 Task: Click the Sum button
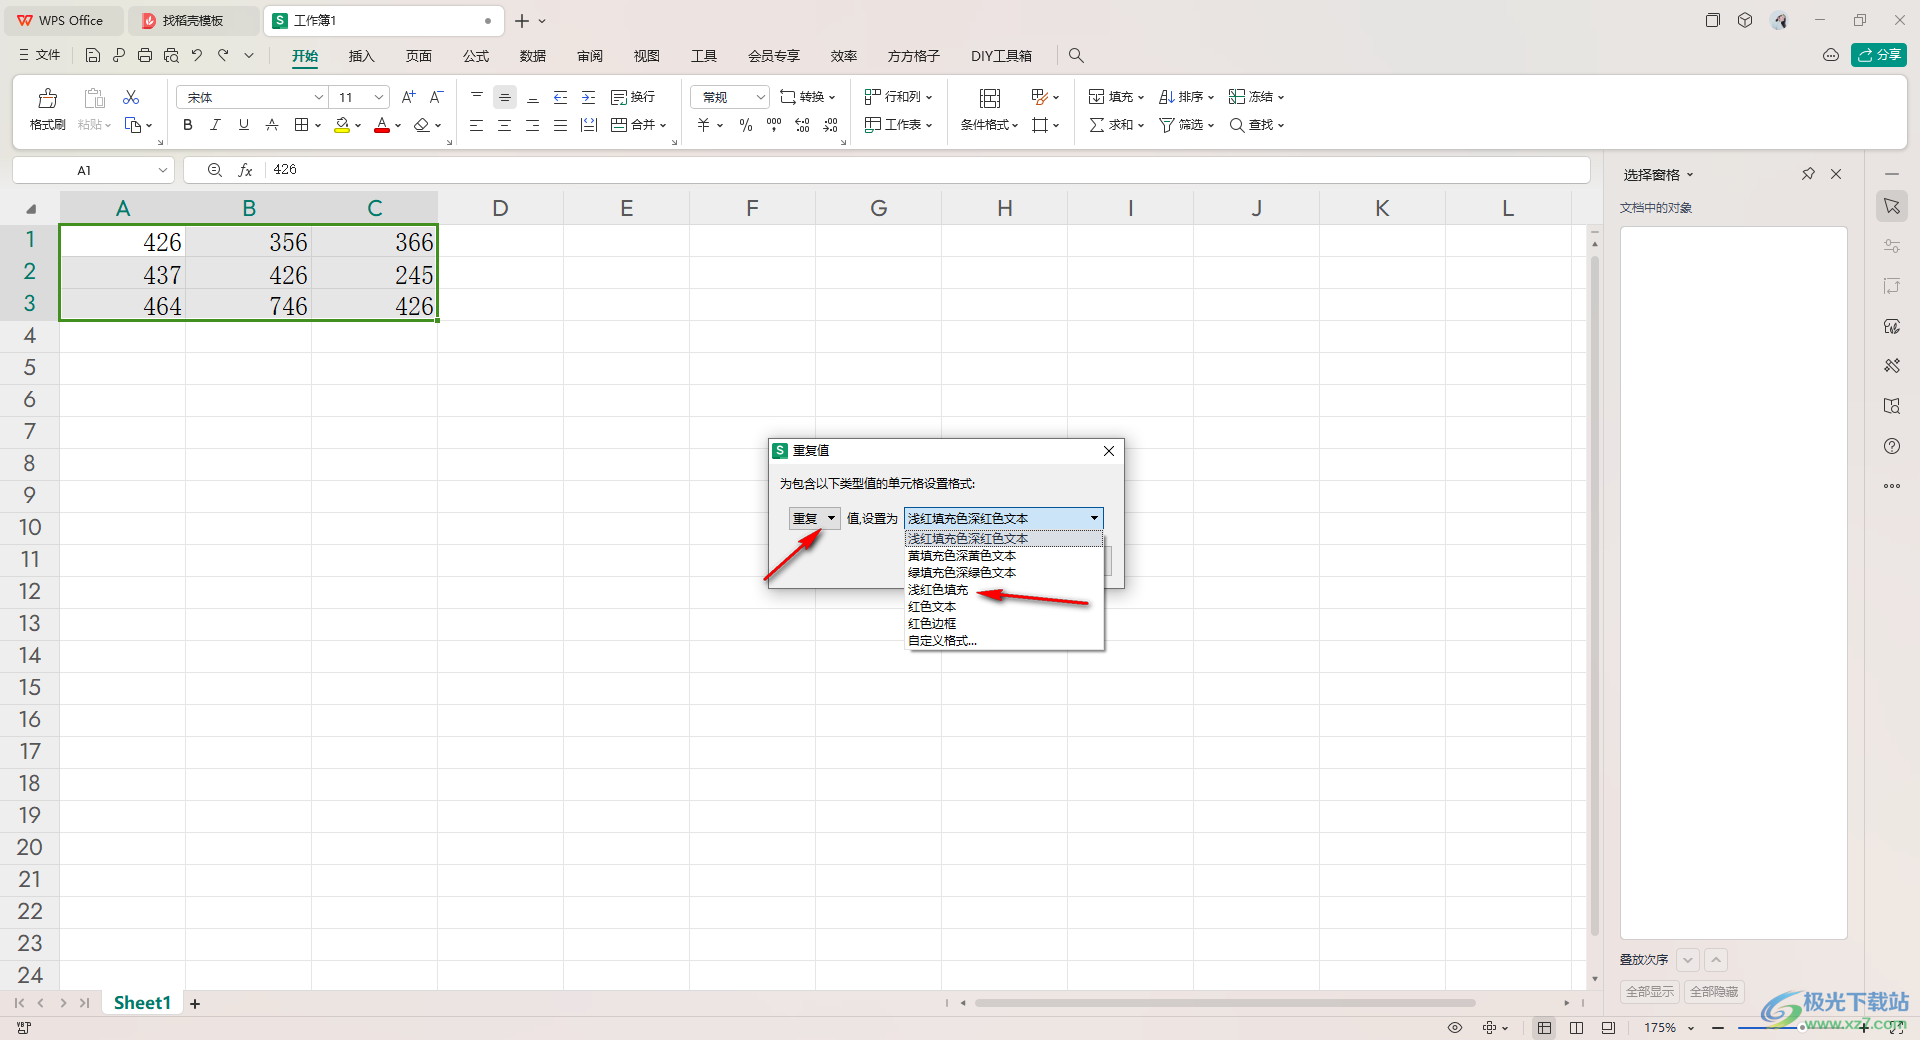(1116, 125)
